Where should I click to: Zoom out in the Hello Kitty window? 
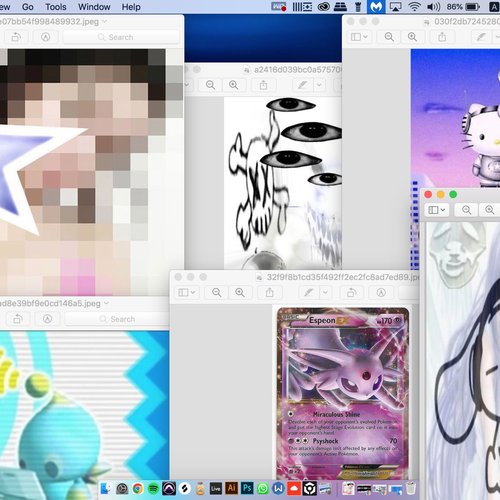[389, 37]
